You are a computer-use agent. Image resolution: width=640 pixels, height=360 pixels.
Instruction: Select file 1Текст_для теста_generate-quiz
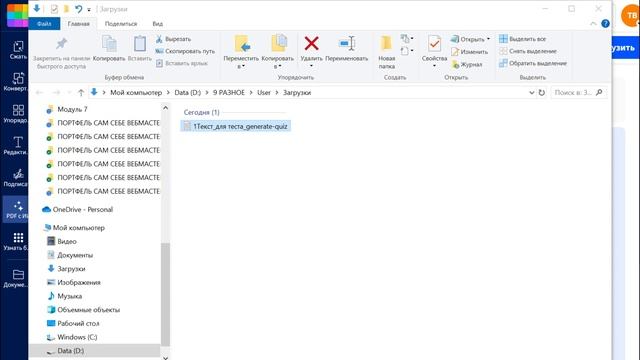click(x=236, y=127)
